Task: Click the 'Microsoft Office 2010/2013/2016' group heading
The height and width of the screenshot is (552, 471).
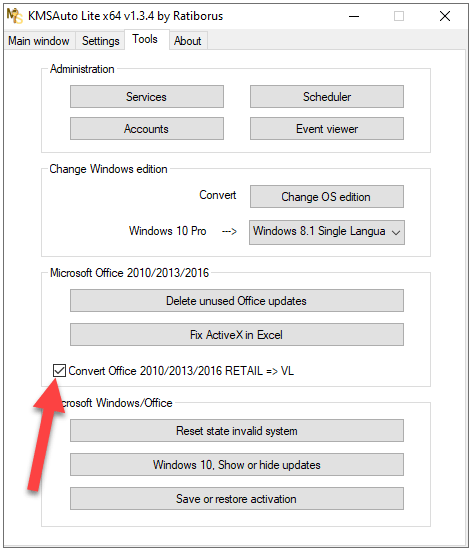Action: [x=130, y=273]
